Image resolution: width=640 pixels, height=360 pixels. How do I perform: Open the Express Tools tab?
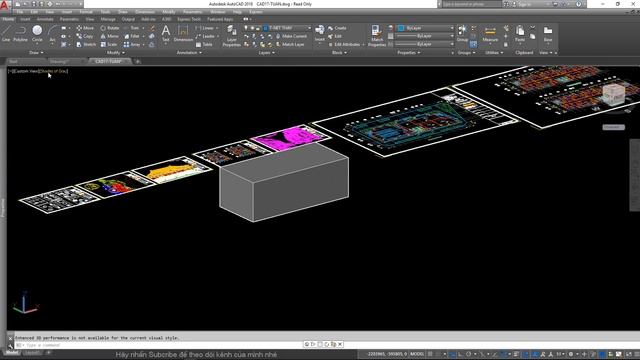(x=189, y=19)
